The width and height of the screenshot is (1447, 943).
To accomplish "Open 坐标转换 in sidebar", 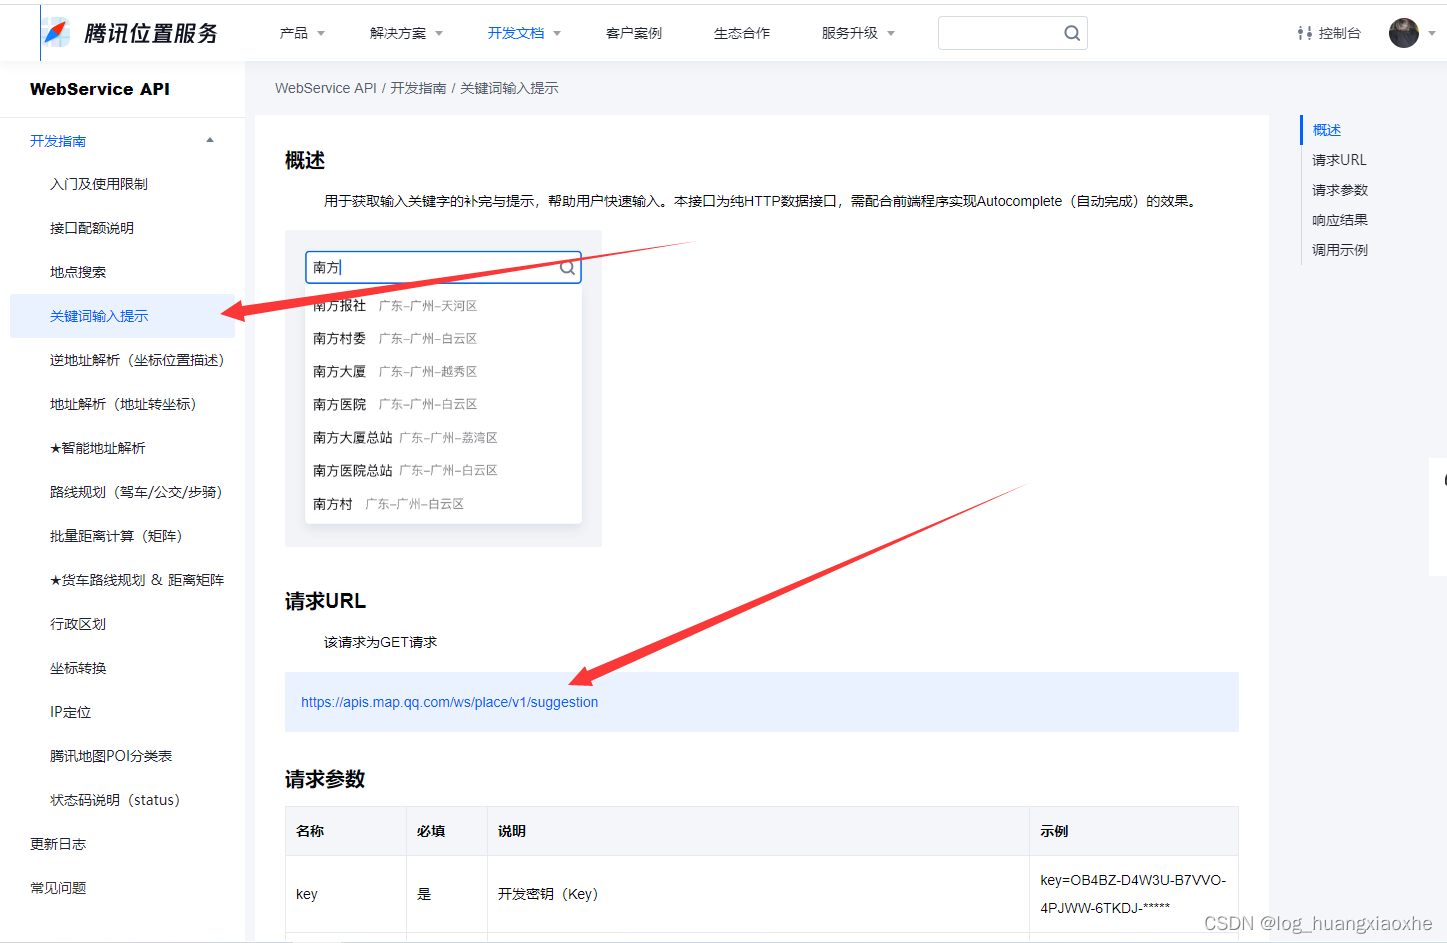I will pos(78,668).
